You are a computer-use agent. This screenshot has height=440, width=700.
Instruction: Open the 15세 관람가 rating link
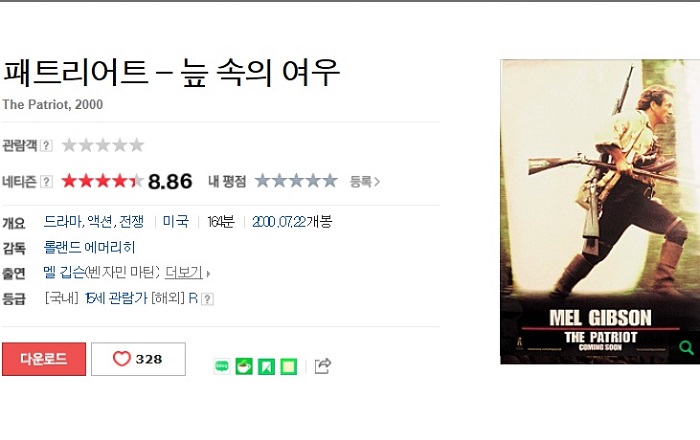116,298
